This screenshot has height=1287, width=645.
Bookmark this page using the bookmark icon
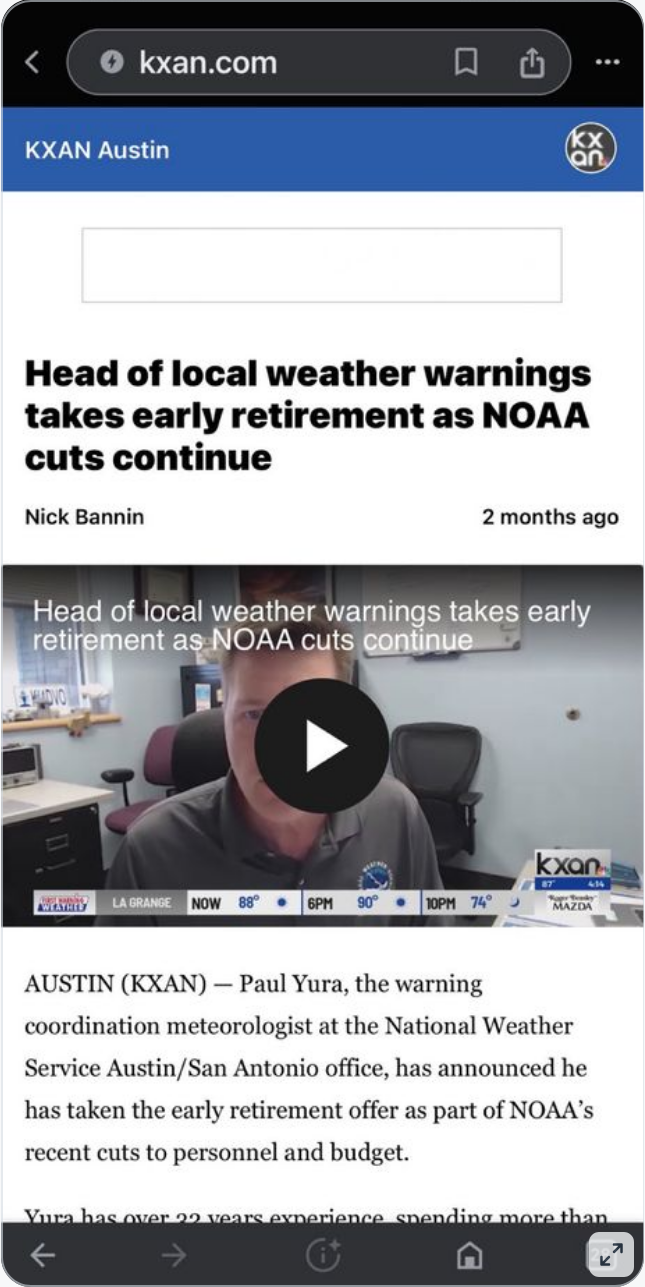[466, 62]
